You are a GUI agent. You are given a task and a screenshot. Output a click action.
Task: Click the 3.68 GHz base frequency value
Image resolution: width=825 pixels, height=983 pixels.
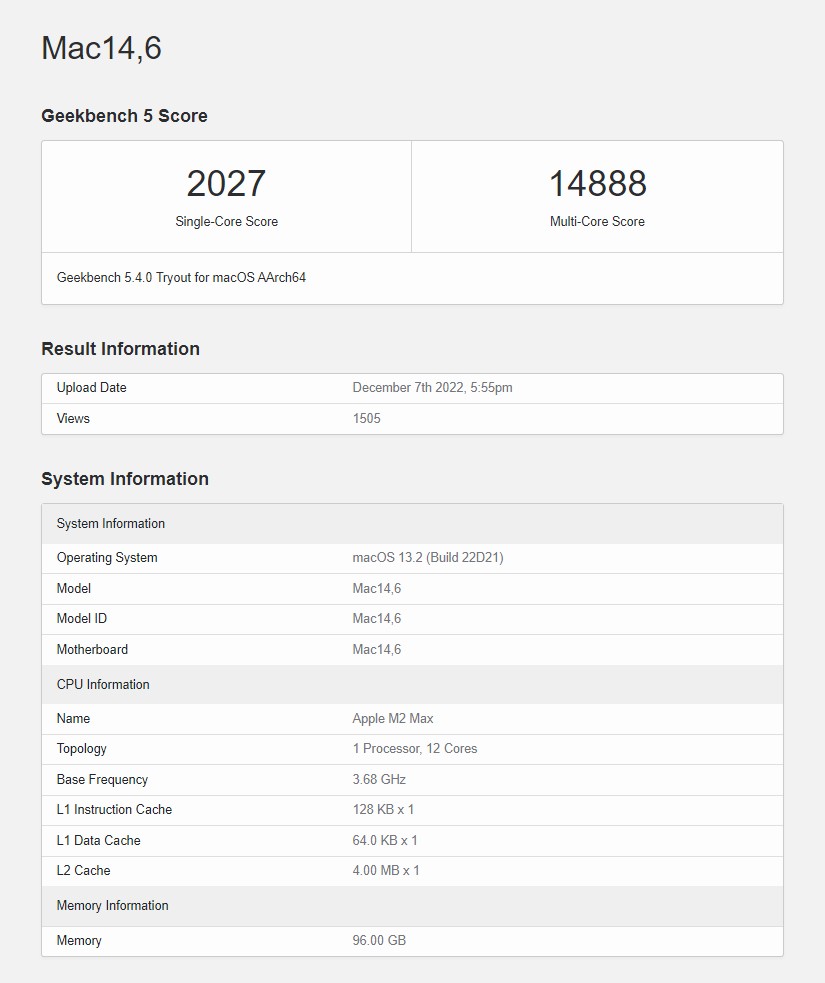click(379, 780)
